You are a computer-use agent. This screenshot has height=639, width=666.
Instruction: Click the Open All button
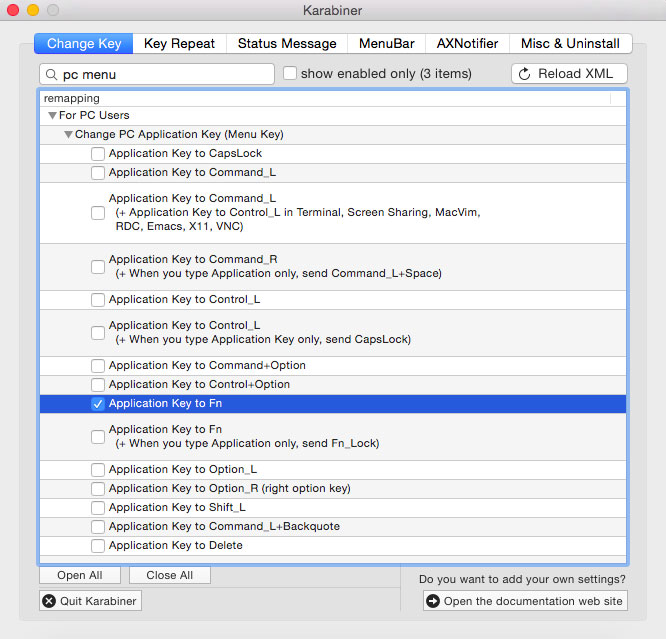pos(80,575)
